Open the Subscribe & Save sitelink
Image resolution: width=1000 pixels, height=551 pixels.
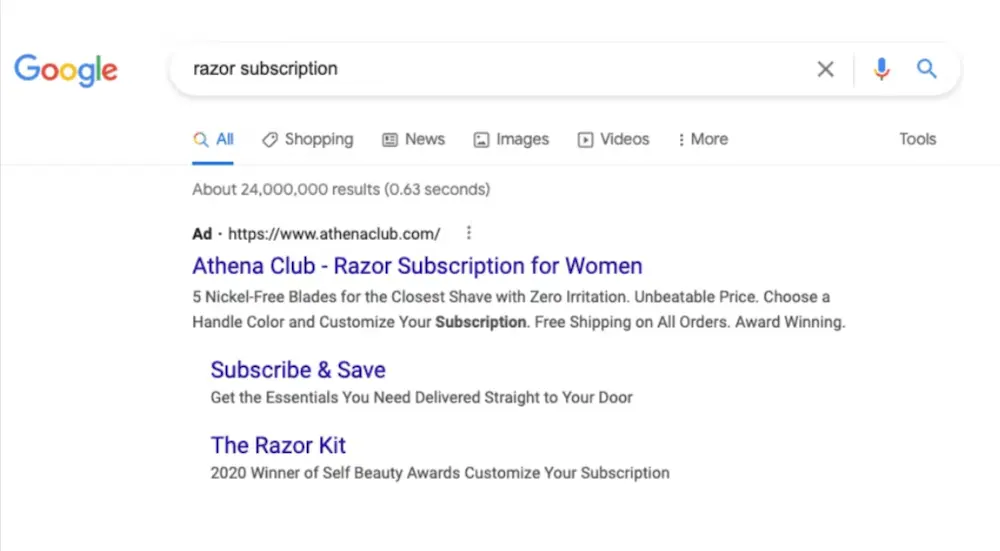click(298, 370)
